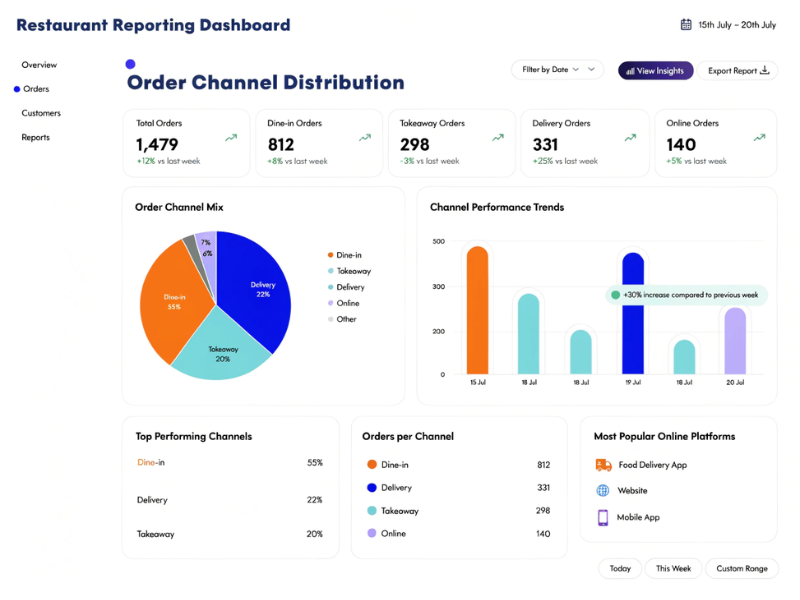
Task: Click the View Insights button
Action: (655, 71)
